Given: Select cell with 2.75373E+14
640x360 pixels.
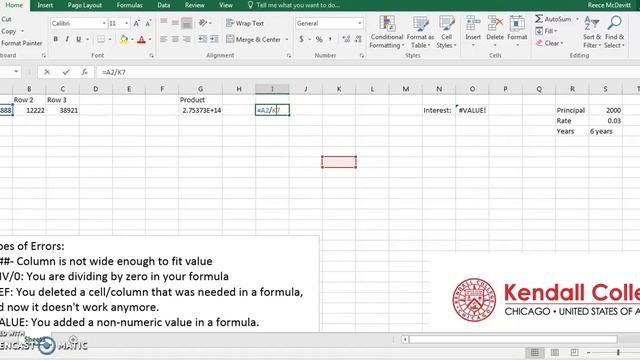Looking at the screenshot, I should [200, 110].
